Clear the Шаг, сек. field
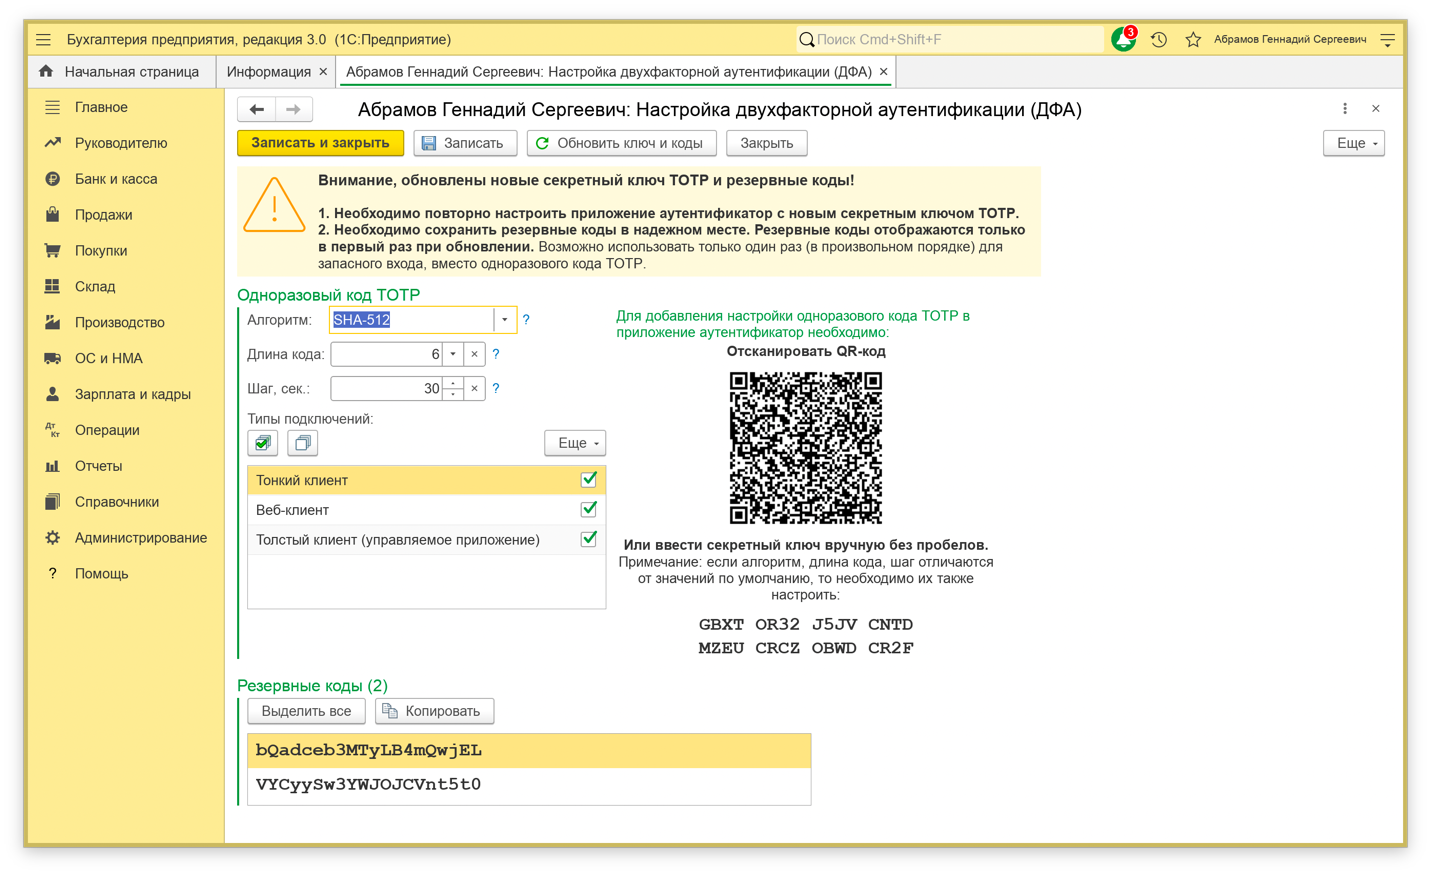Viewport: 1431px width, 875px height. [x=475, y=388]
